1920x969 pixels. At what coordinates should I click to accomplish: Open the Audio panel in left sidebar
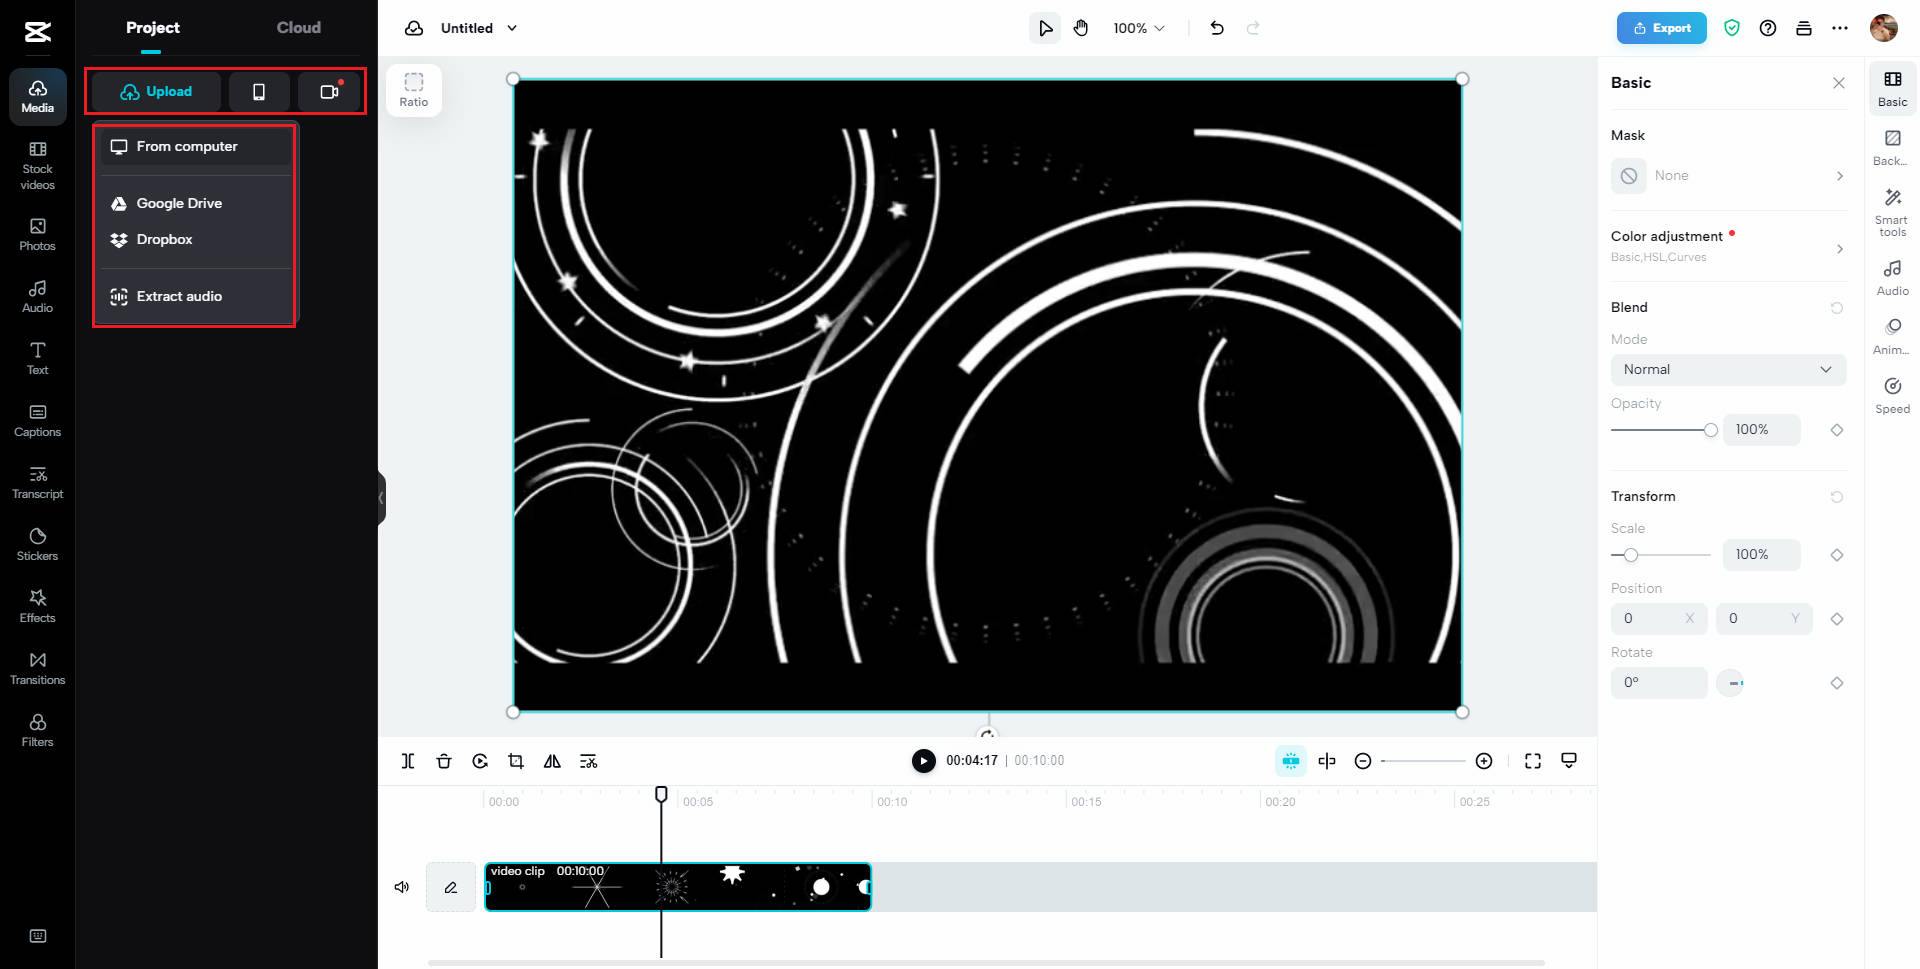coord(38,297)
